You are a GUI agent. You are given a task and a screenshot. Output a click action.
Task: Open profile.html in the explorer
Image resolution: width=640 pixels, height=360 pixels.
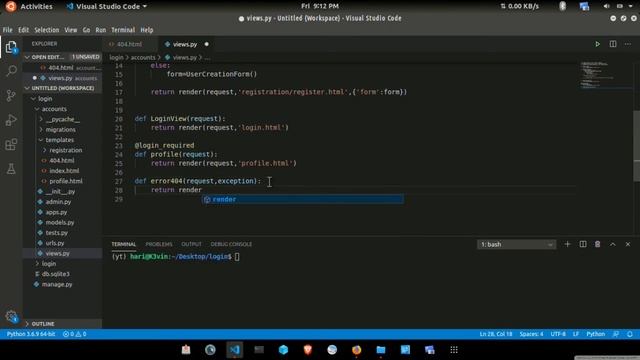tap(66, 181)
